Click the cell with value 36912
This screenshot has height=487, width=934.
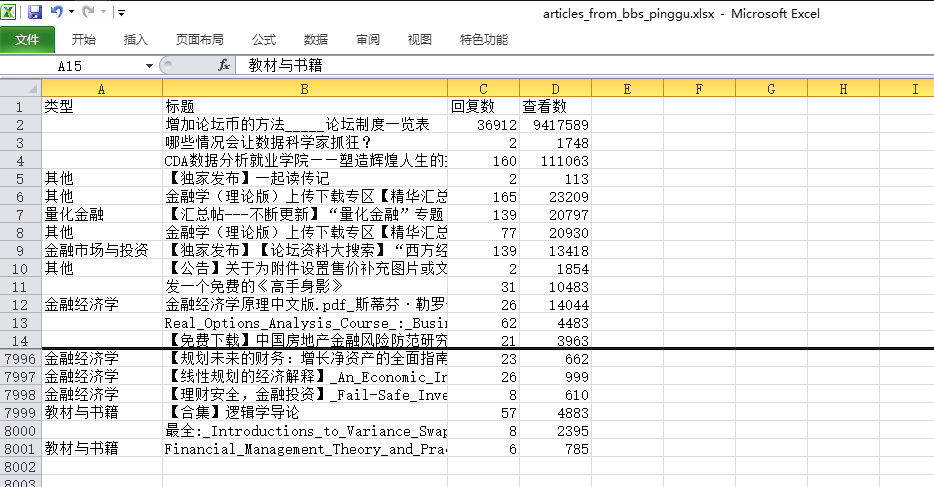[483, 124]
